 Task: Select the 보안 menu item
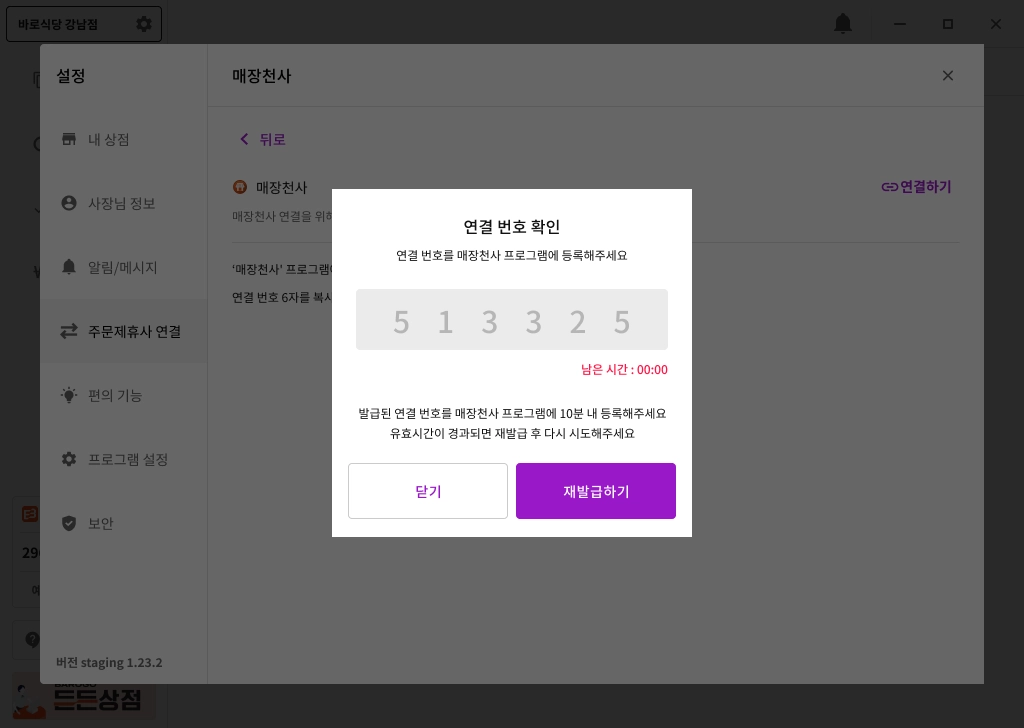(101, 523)
